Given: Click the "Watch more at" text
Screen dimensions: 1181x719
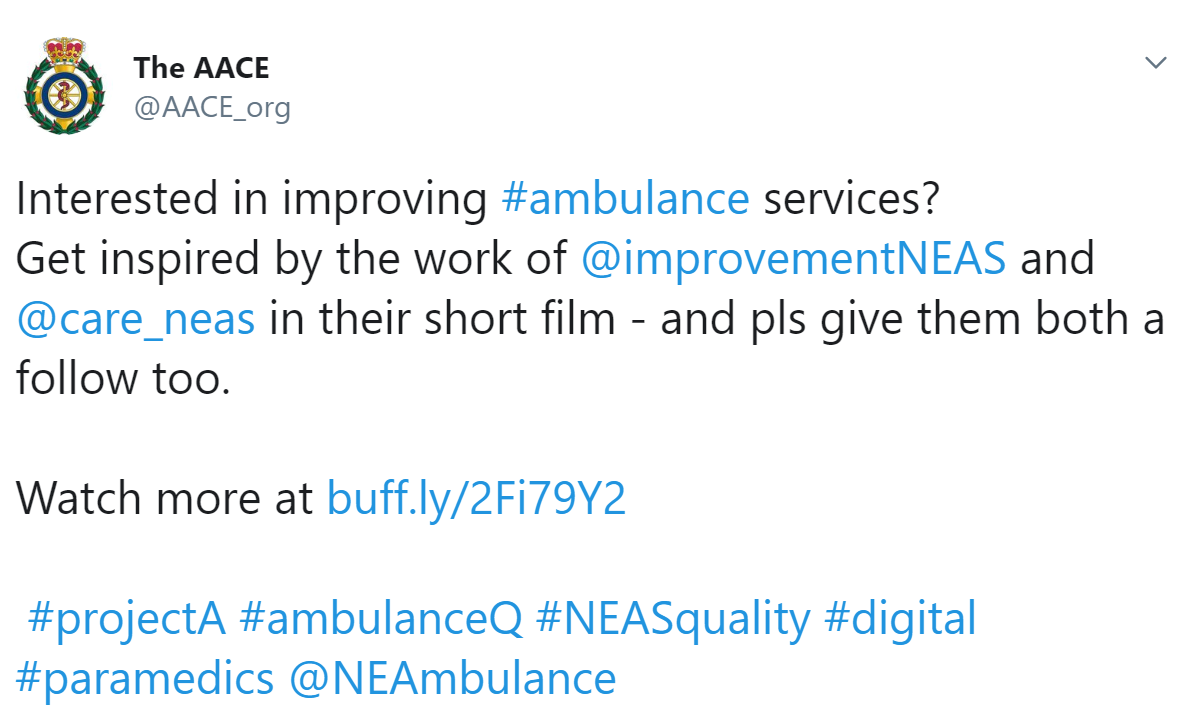Looking at the screenshot, I should (165, 498).
